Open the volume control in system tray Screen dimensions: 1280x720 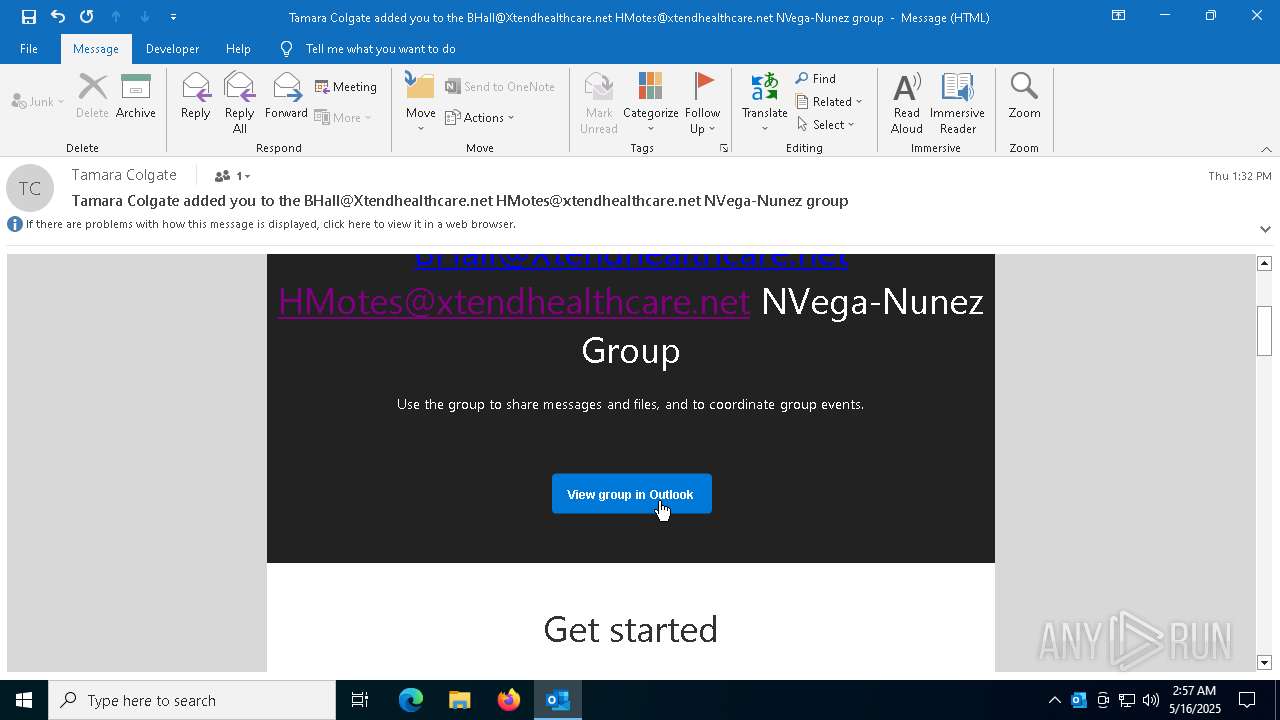1150,700
